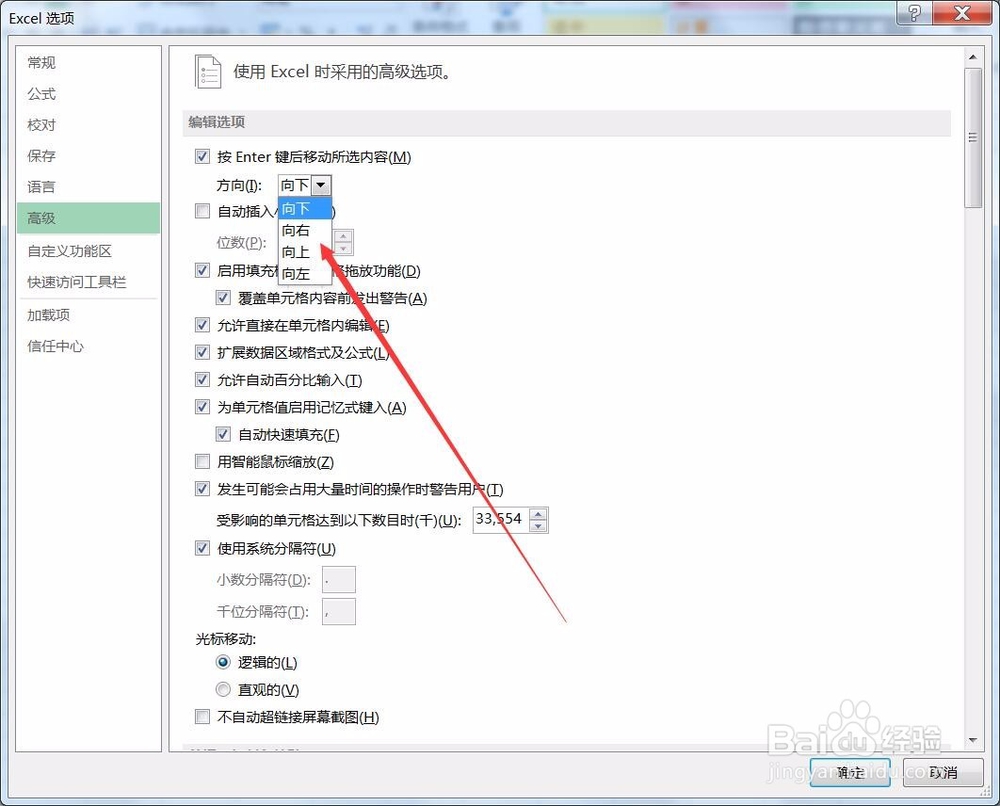Increase affected cells count spinner
Screen dimensions: 1000x806
click(x=538, y=514)
